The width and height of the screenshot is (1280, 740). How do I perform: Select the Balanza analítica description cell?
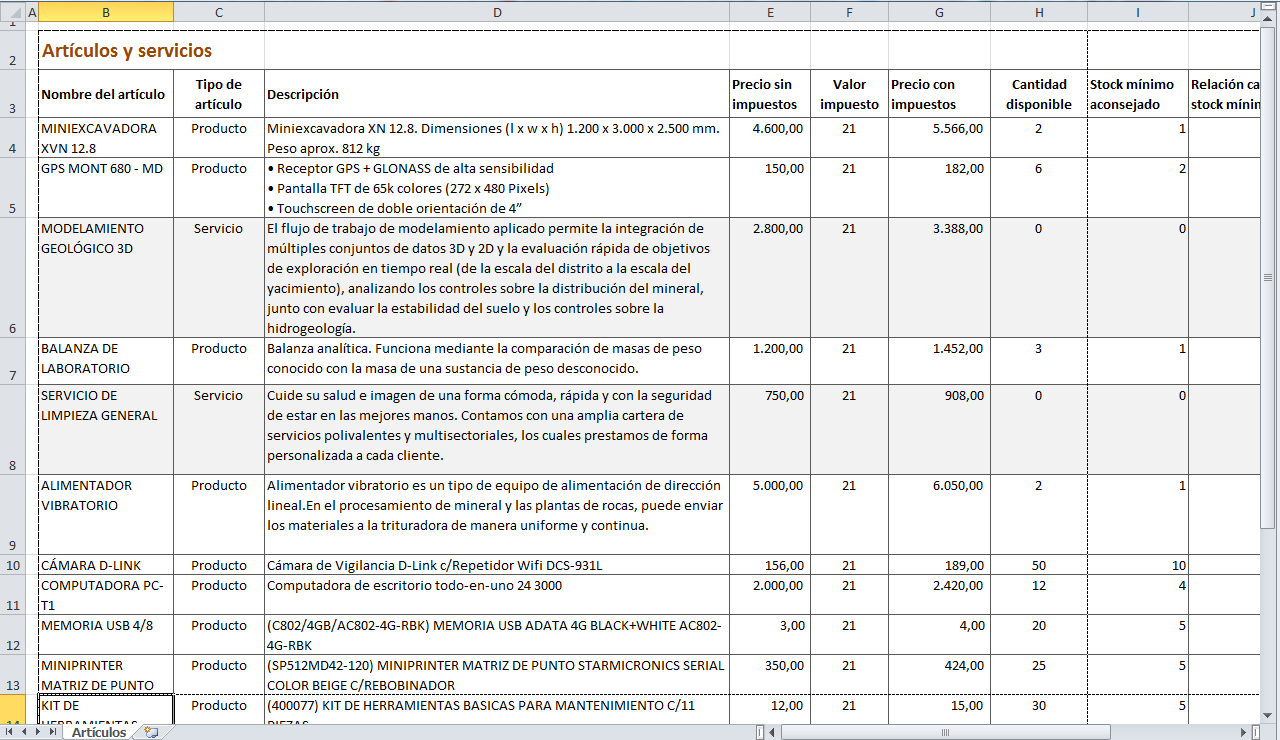(x=497, y=361)
